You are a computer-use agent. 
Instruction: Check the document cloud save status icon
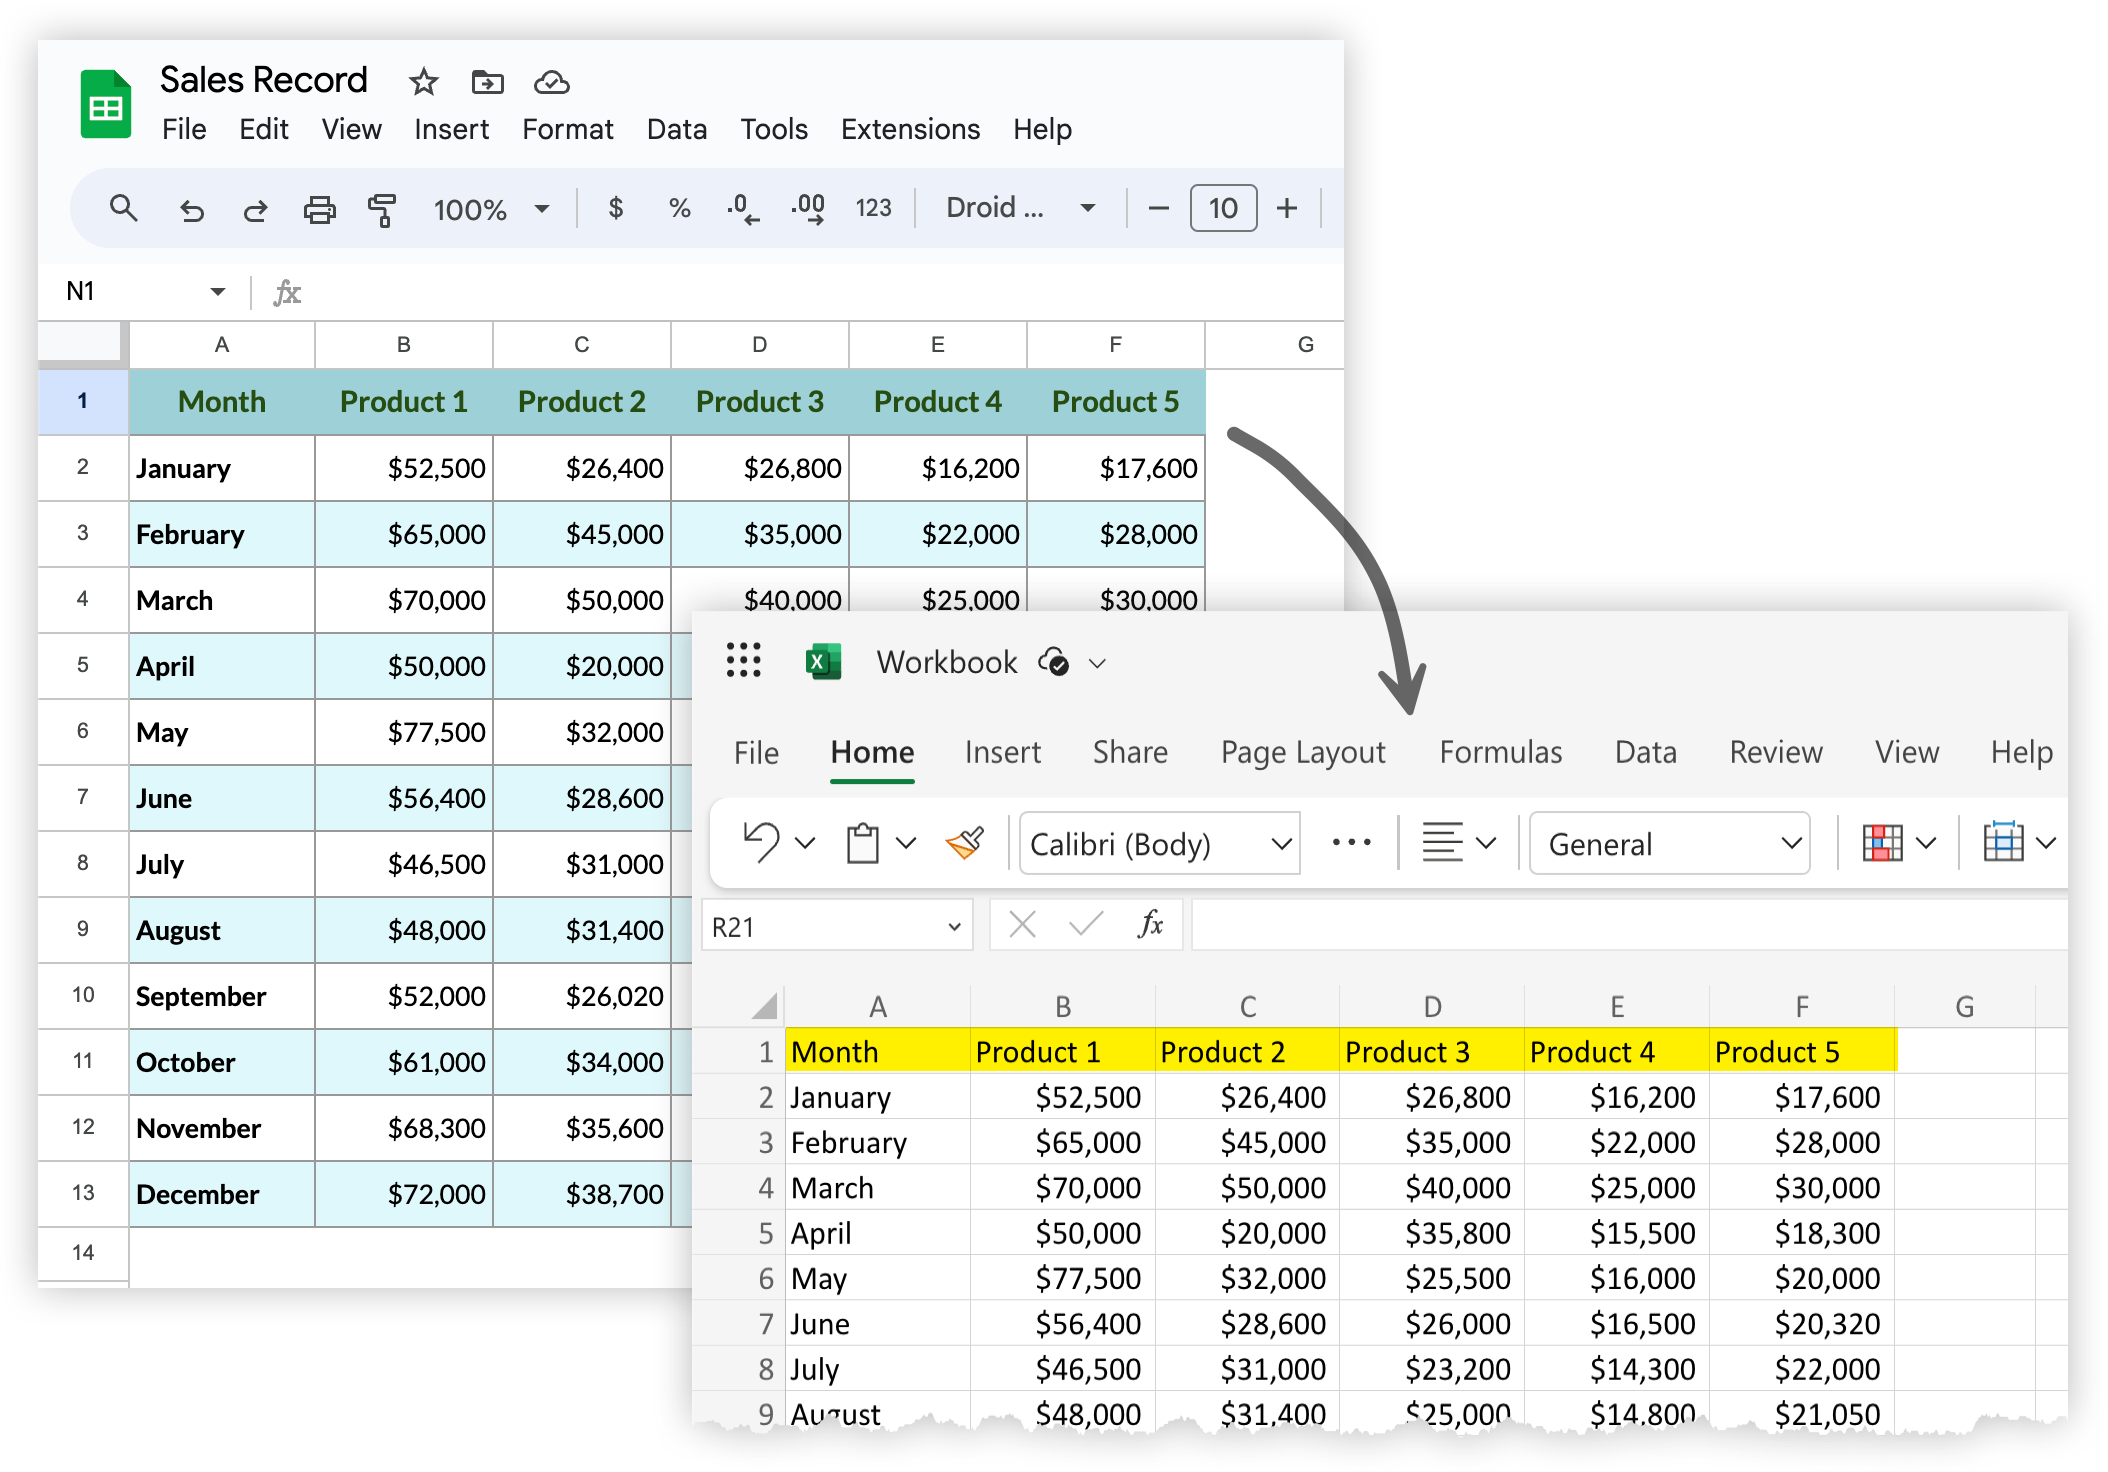click(553, 83)
